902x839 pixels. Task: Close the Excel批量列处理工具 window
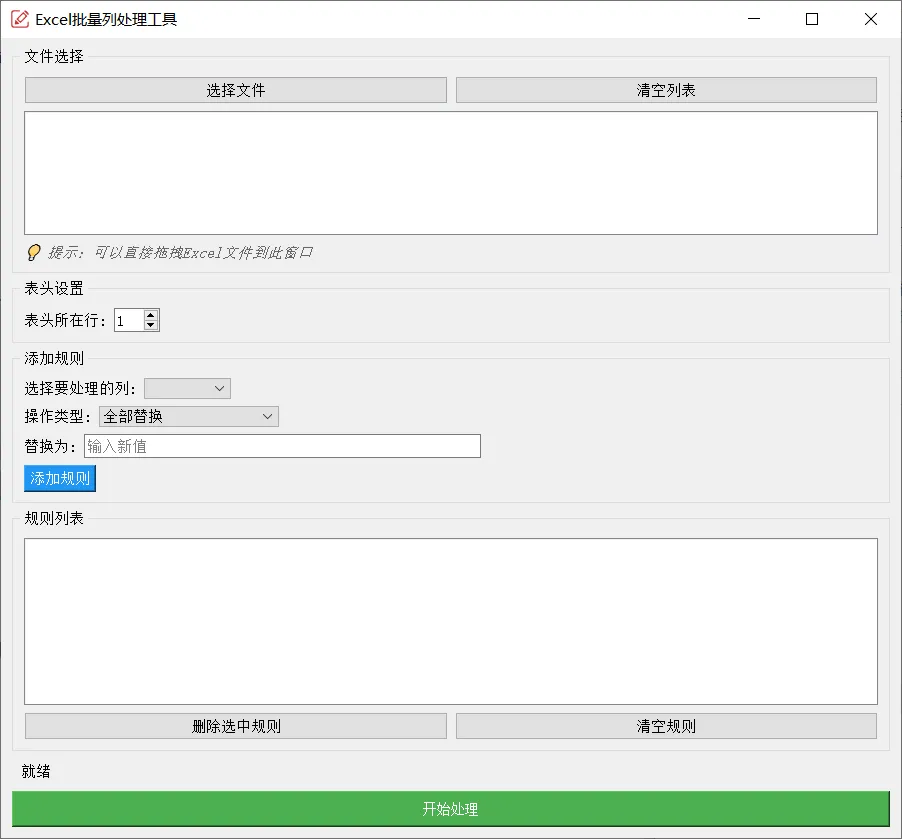tap(871, 19)
